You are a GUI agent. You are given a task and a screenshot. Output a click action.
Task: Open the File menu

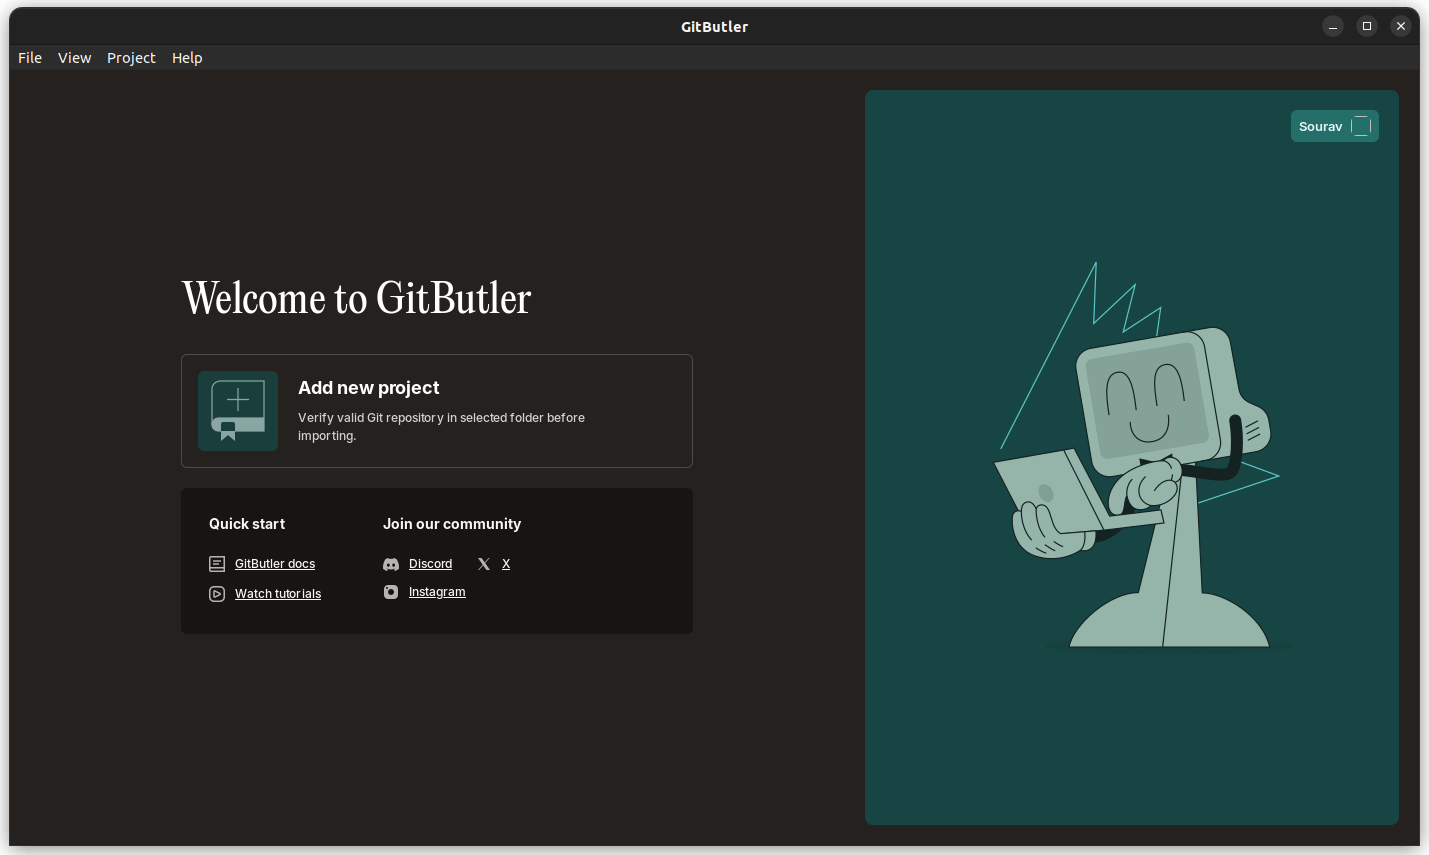[29, 57]
